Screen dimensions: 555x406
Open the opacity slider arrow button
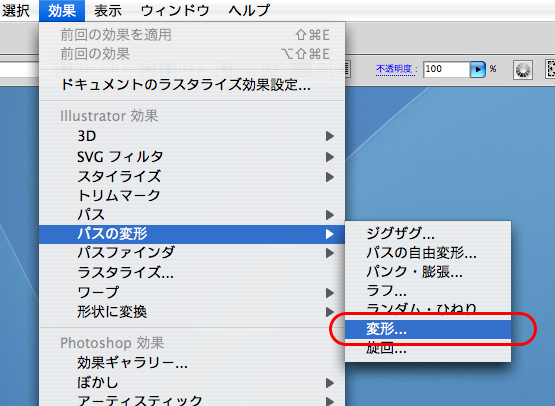tap(477, 69)
